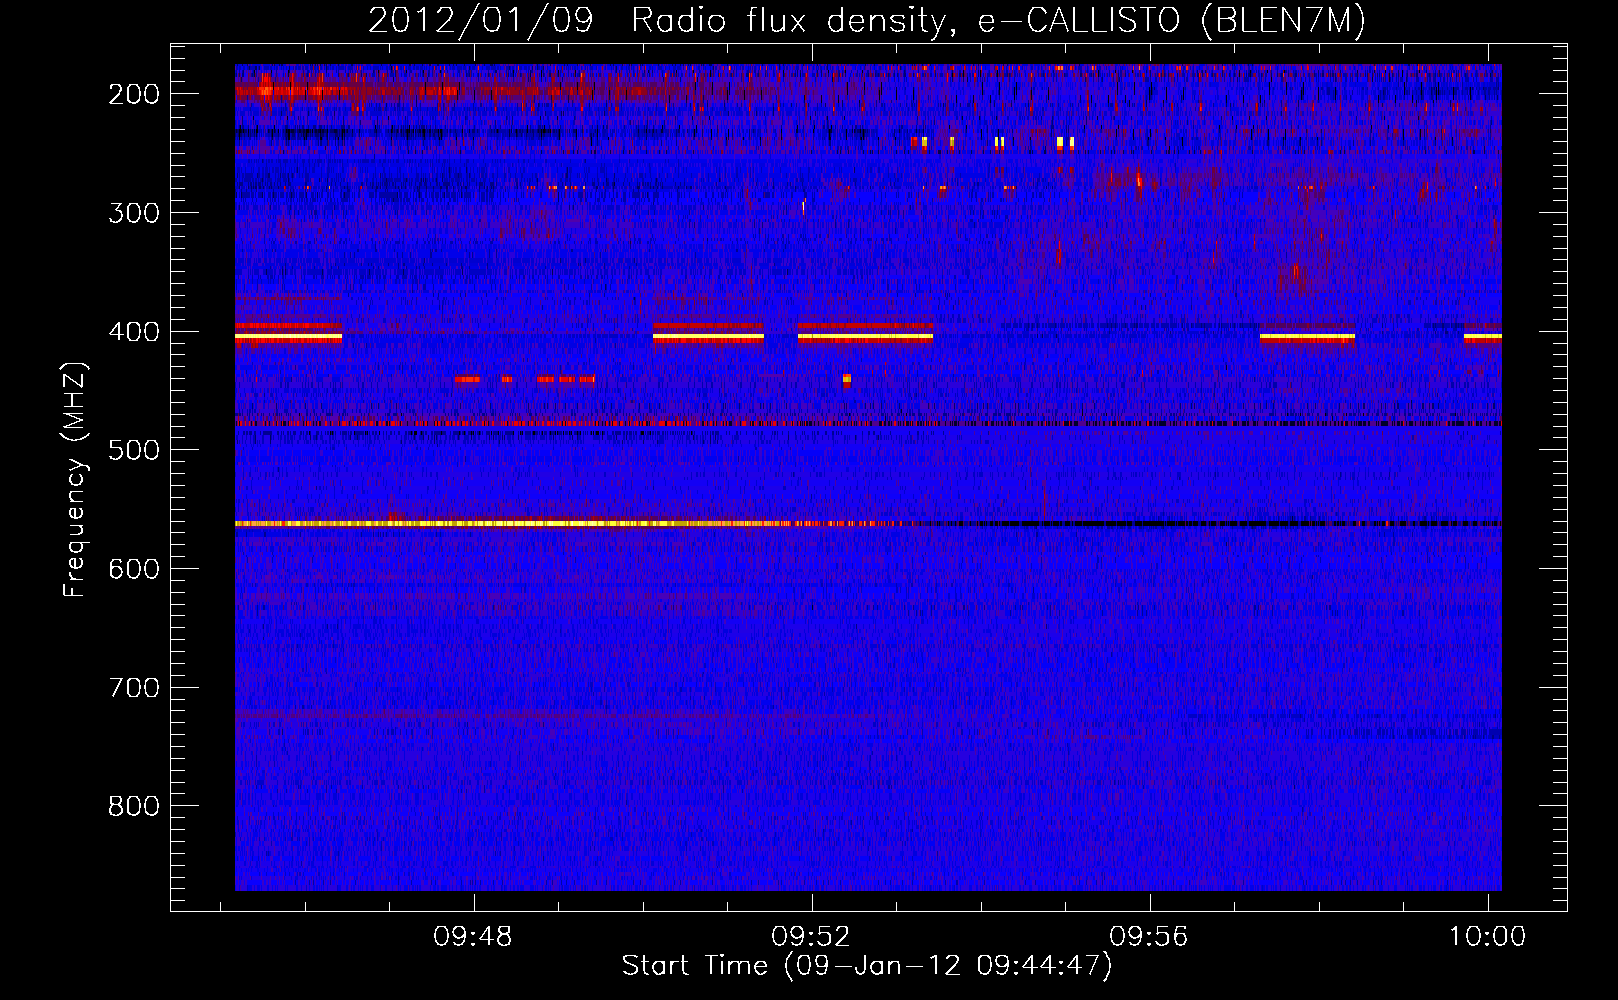The width and height of the screenshot is (1618, 1000).
Task: Click the small bright burst spot near 440 MHz at 09:52
Action: click(847, 379)
